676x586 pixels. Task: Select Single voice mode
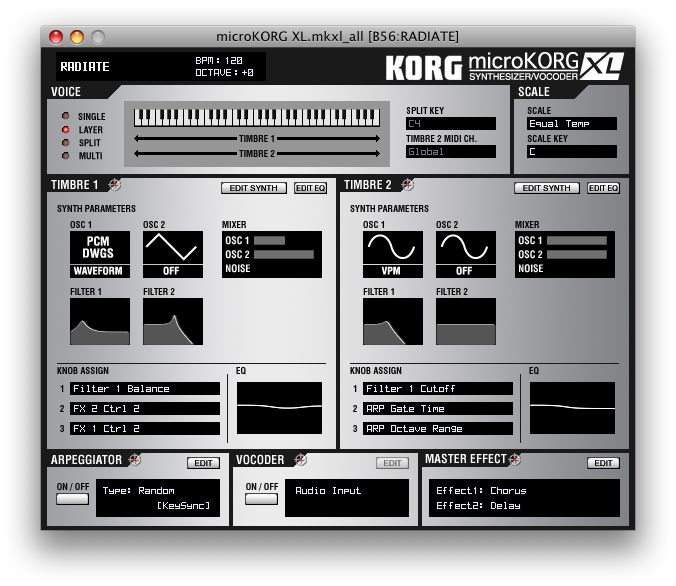pos(66,116)
